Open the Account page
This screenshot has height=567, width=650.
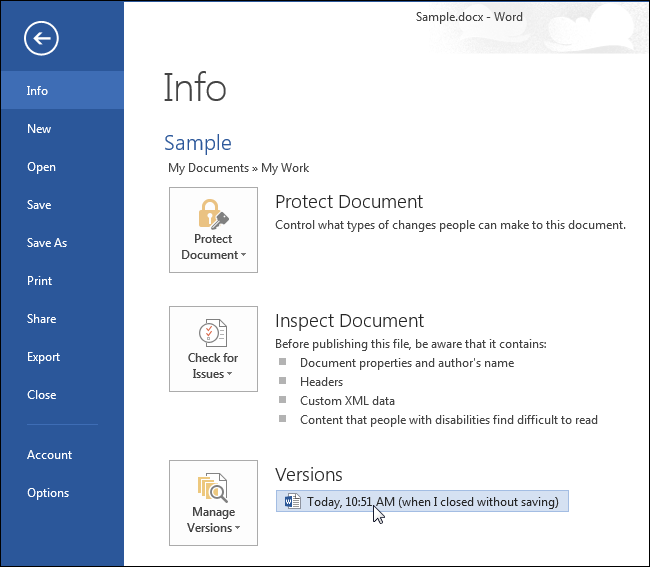click(49, 455)
